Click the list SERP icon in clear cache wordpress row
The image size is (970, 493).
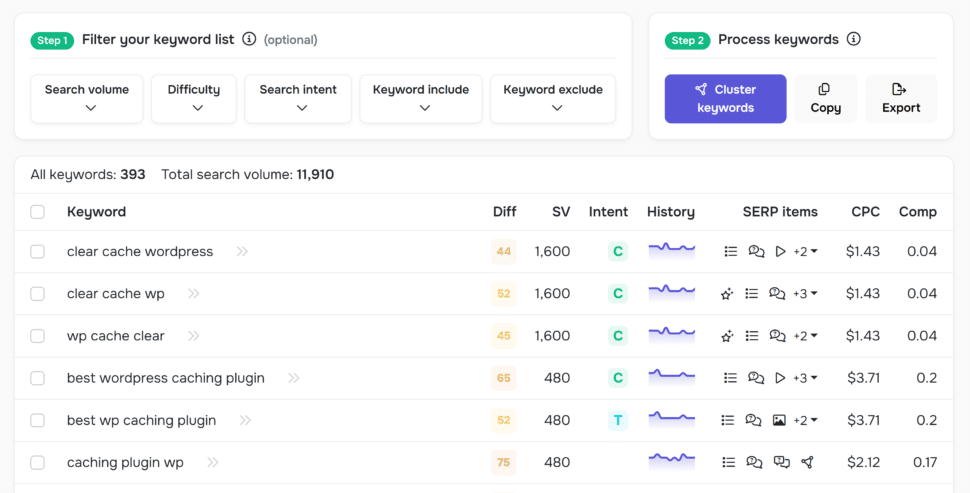(731, 251)
